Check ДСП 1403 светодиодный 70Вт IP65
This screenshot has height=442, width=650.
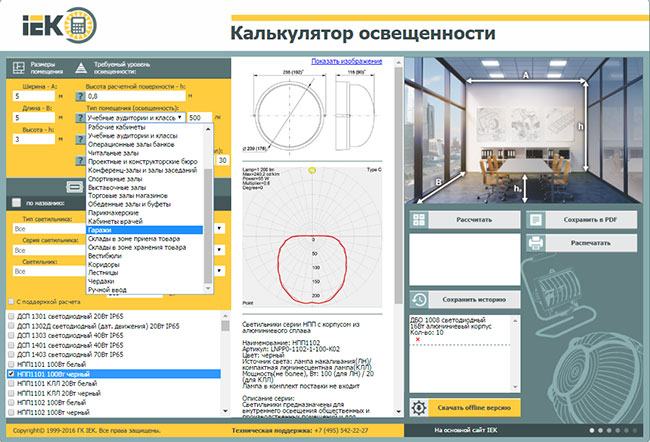point(11,355)
